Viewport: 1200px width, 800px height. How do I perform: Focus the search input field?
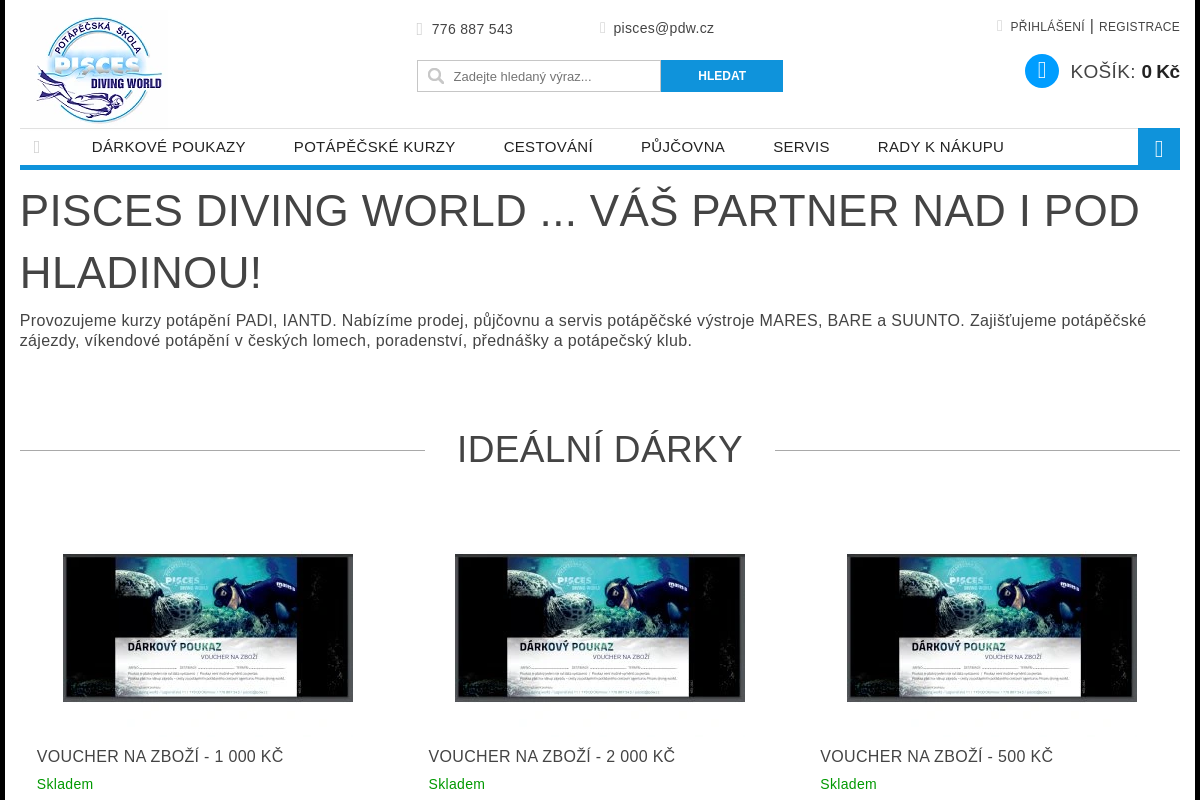point(539,76)
